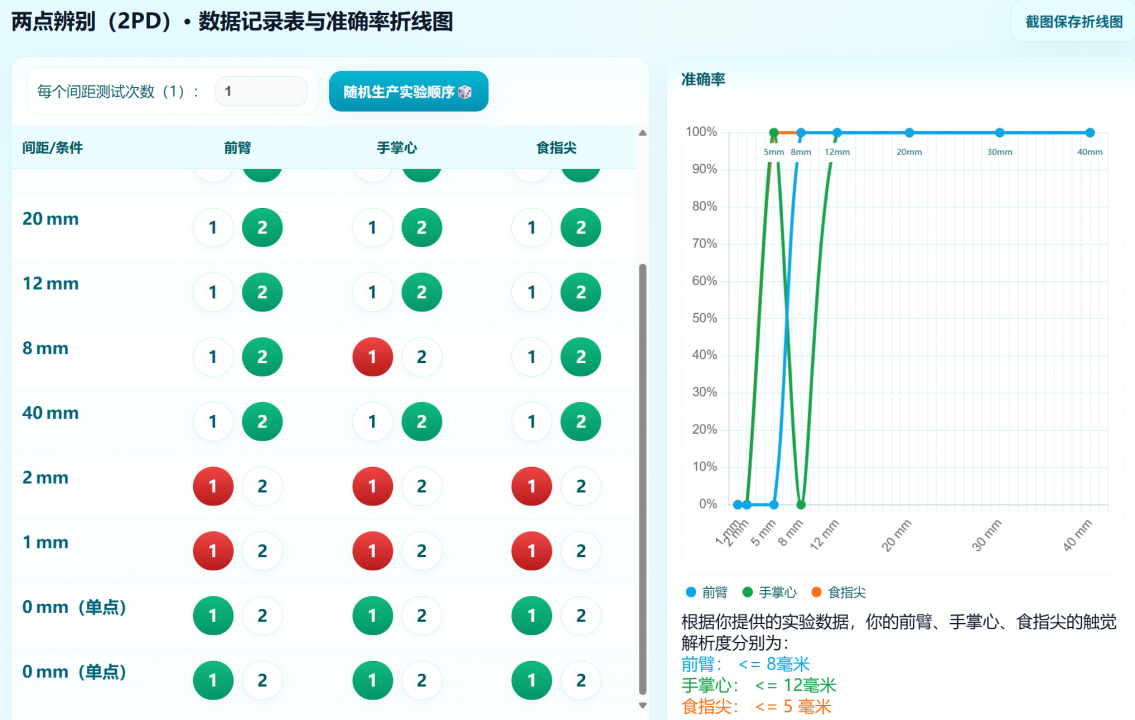Toggle the 前臂 legend series
The image size is (1135, 720).
pyautogui.click(x=706, y=592)
